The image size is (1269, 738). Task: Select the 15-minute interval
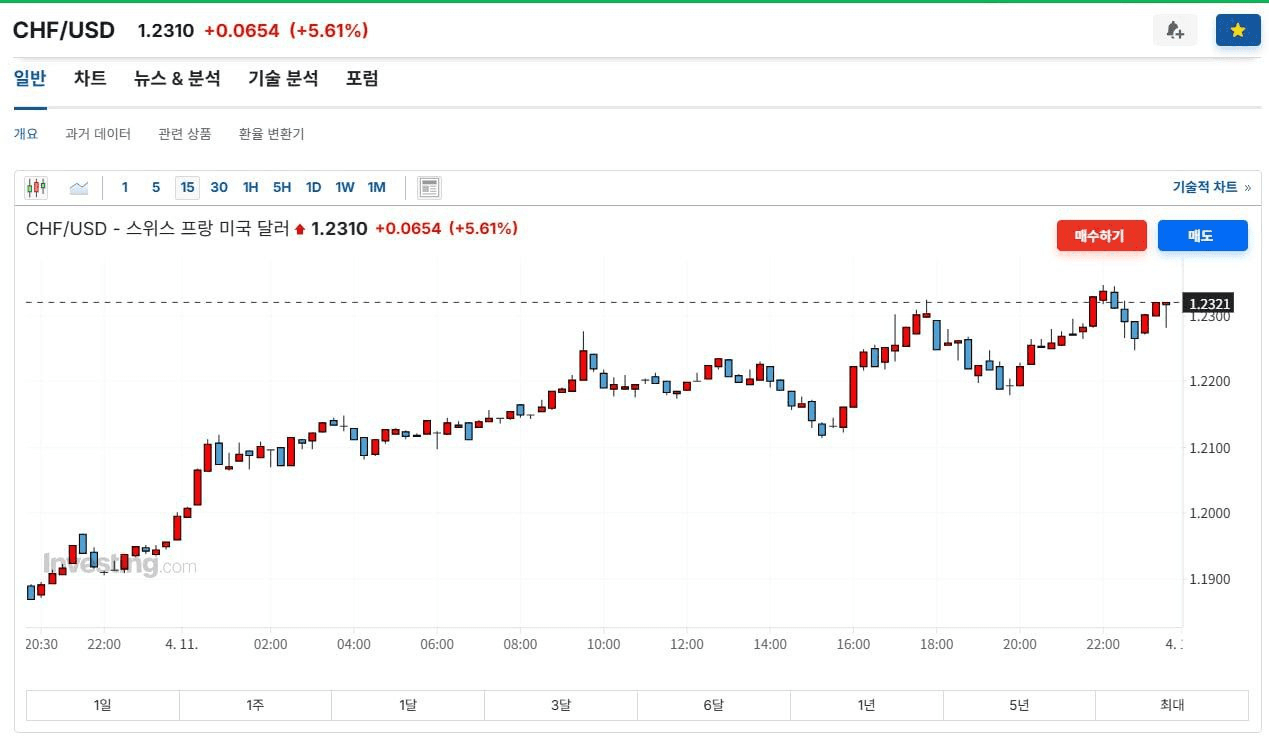[187, 187]
